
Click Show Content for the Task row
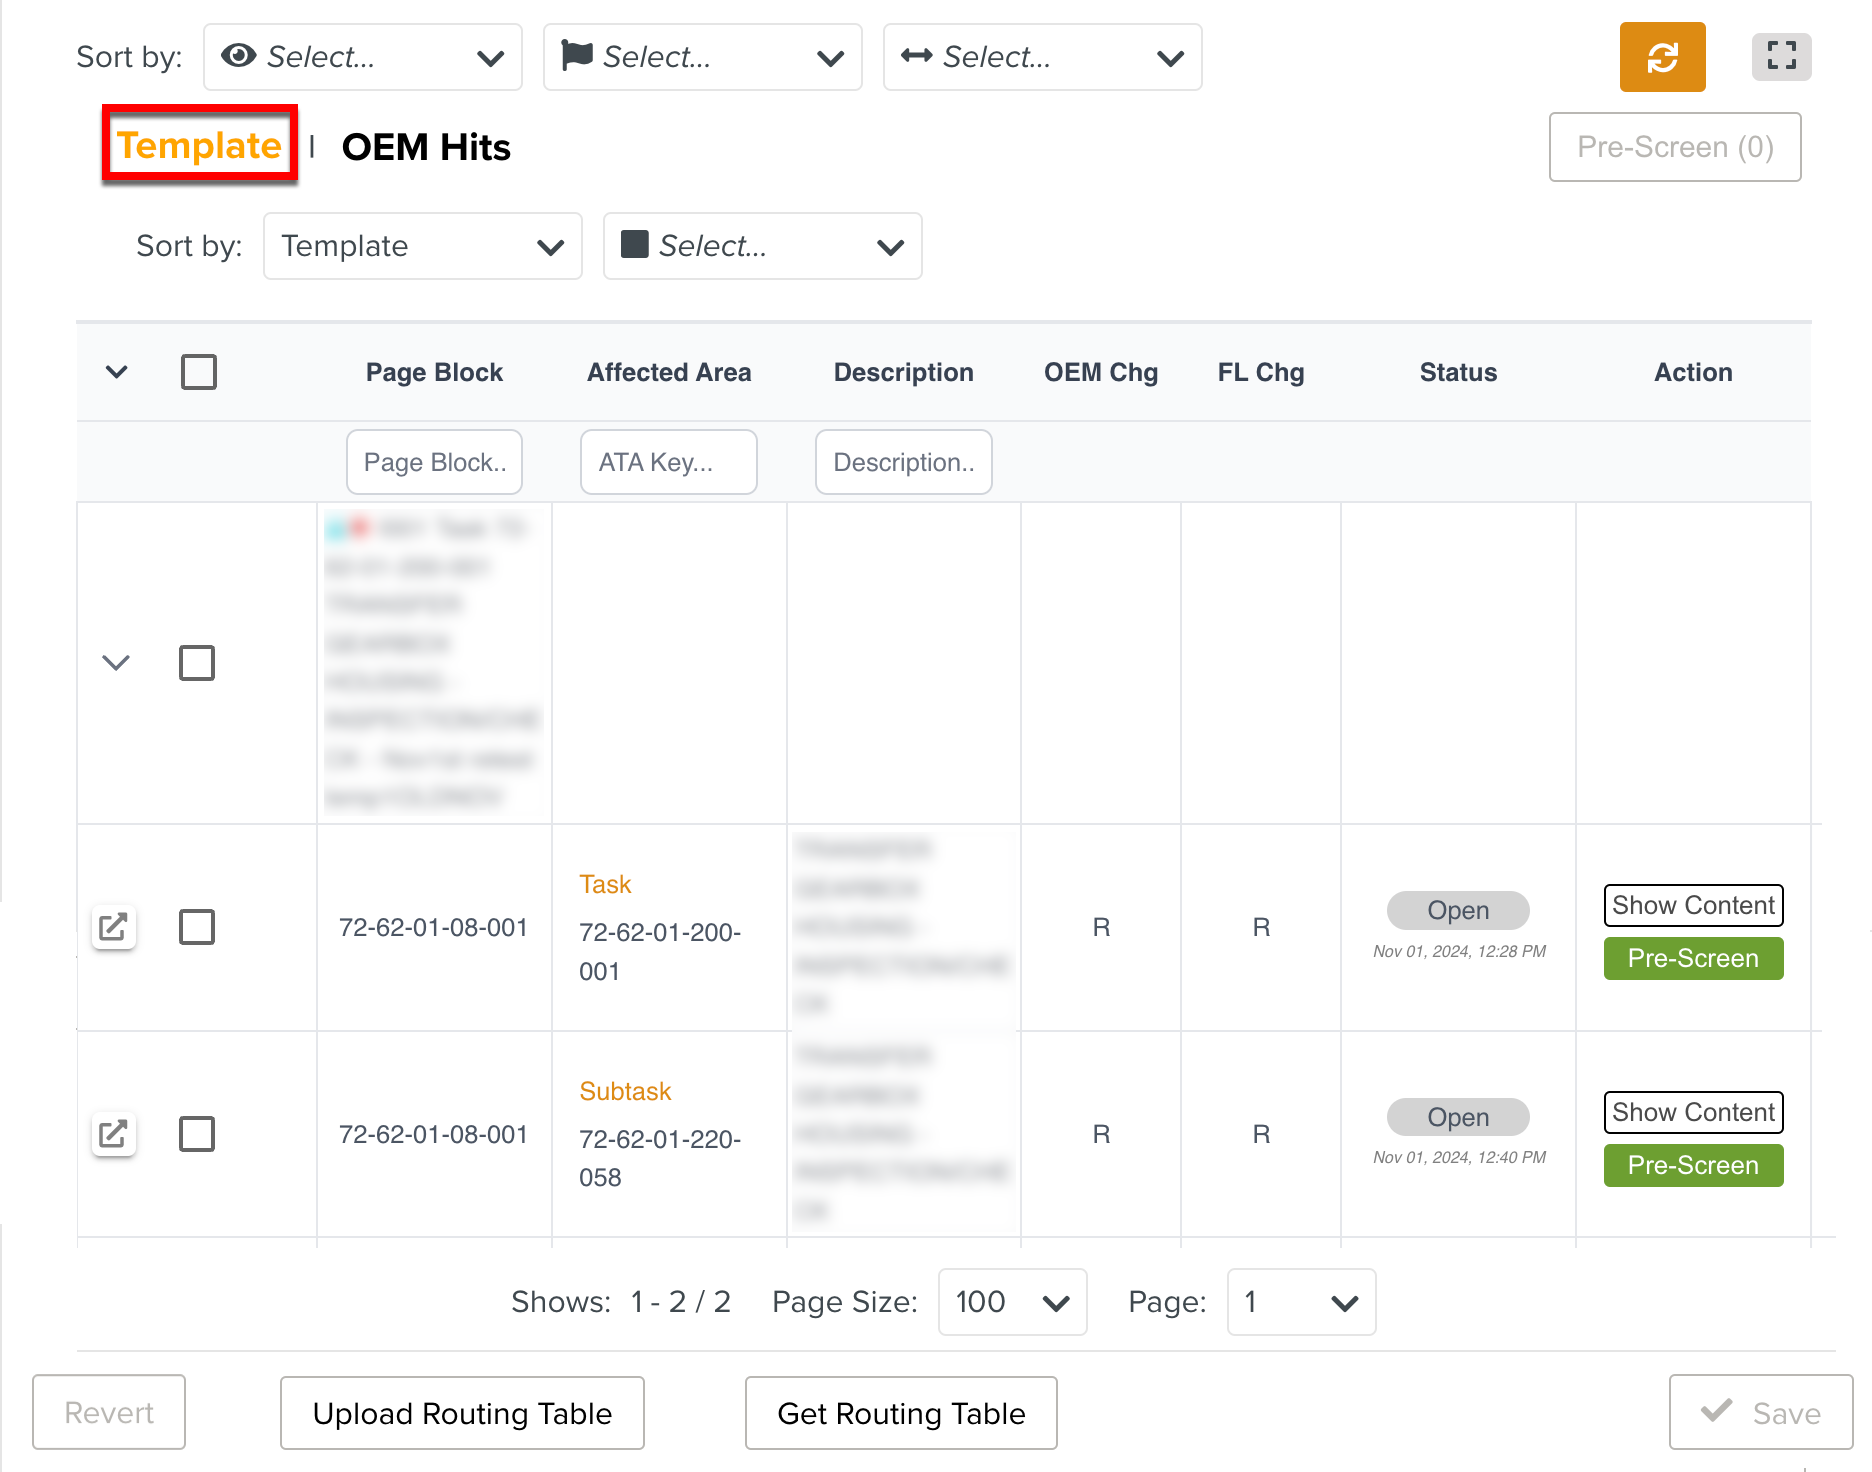coord(1692,905)
